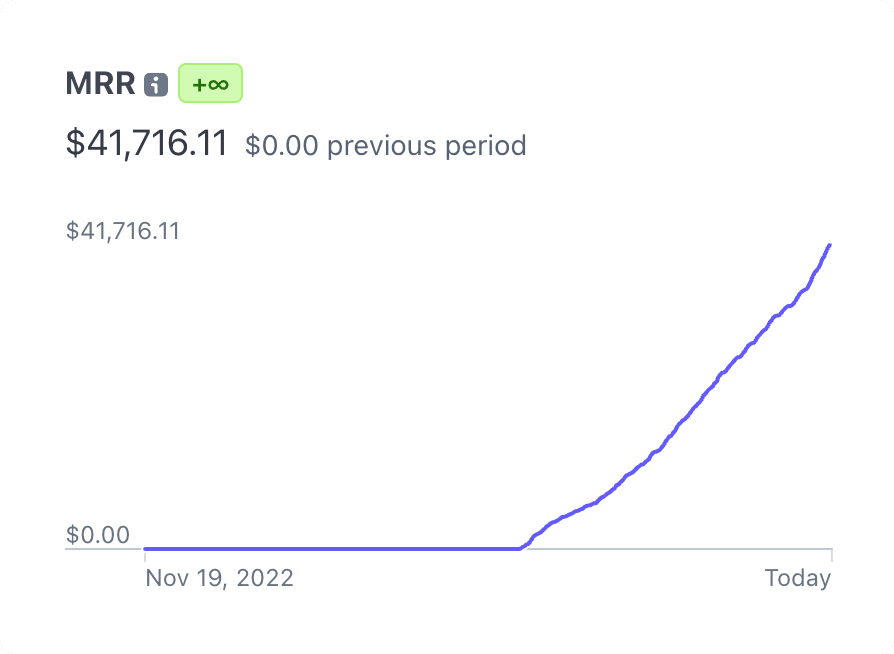Click the info icon beside MRR
The image size is (894, 654).
[155, 85]
